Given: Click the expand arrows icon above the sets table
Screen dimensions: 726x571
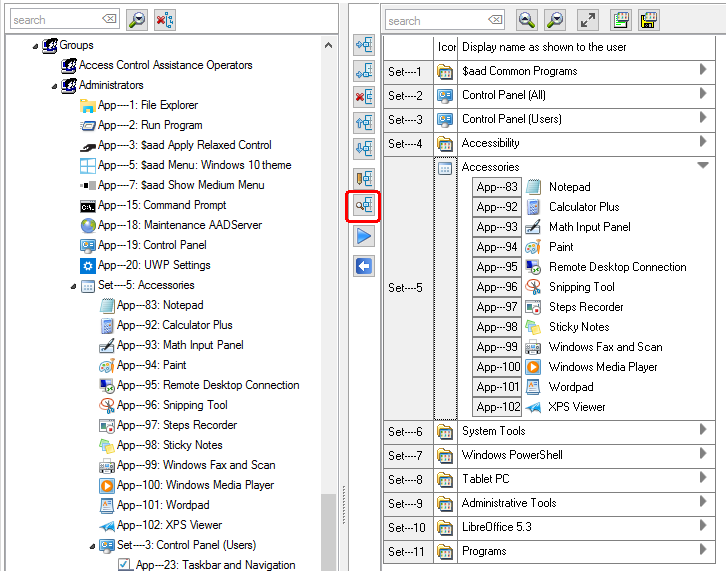Looking at the screenshot, I should [x=588, y=19].
